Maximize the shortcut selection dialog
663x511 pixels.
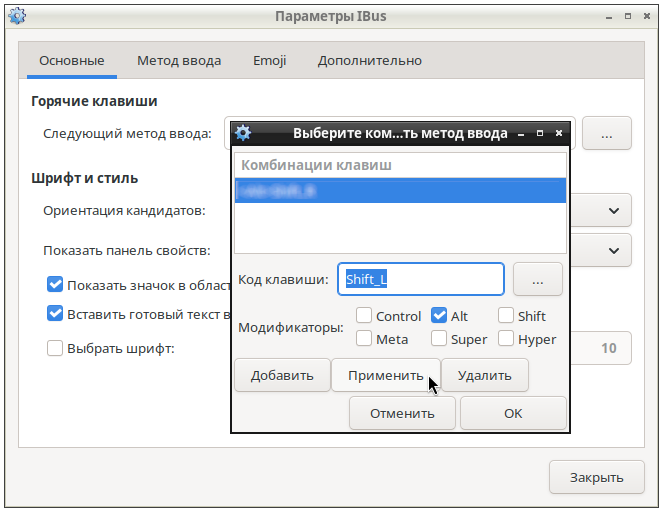click(540, 133)
